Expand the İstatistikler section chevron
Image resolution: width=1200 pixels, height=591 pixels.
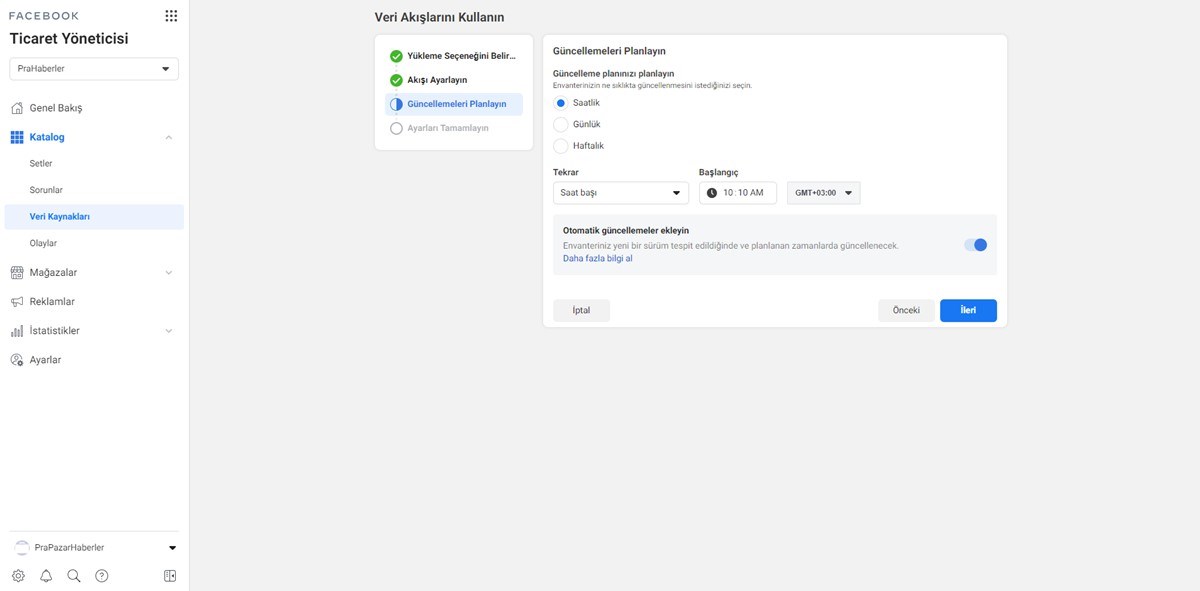tap(168, 331)
